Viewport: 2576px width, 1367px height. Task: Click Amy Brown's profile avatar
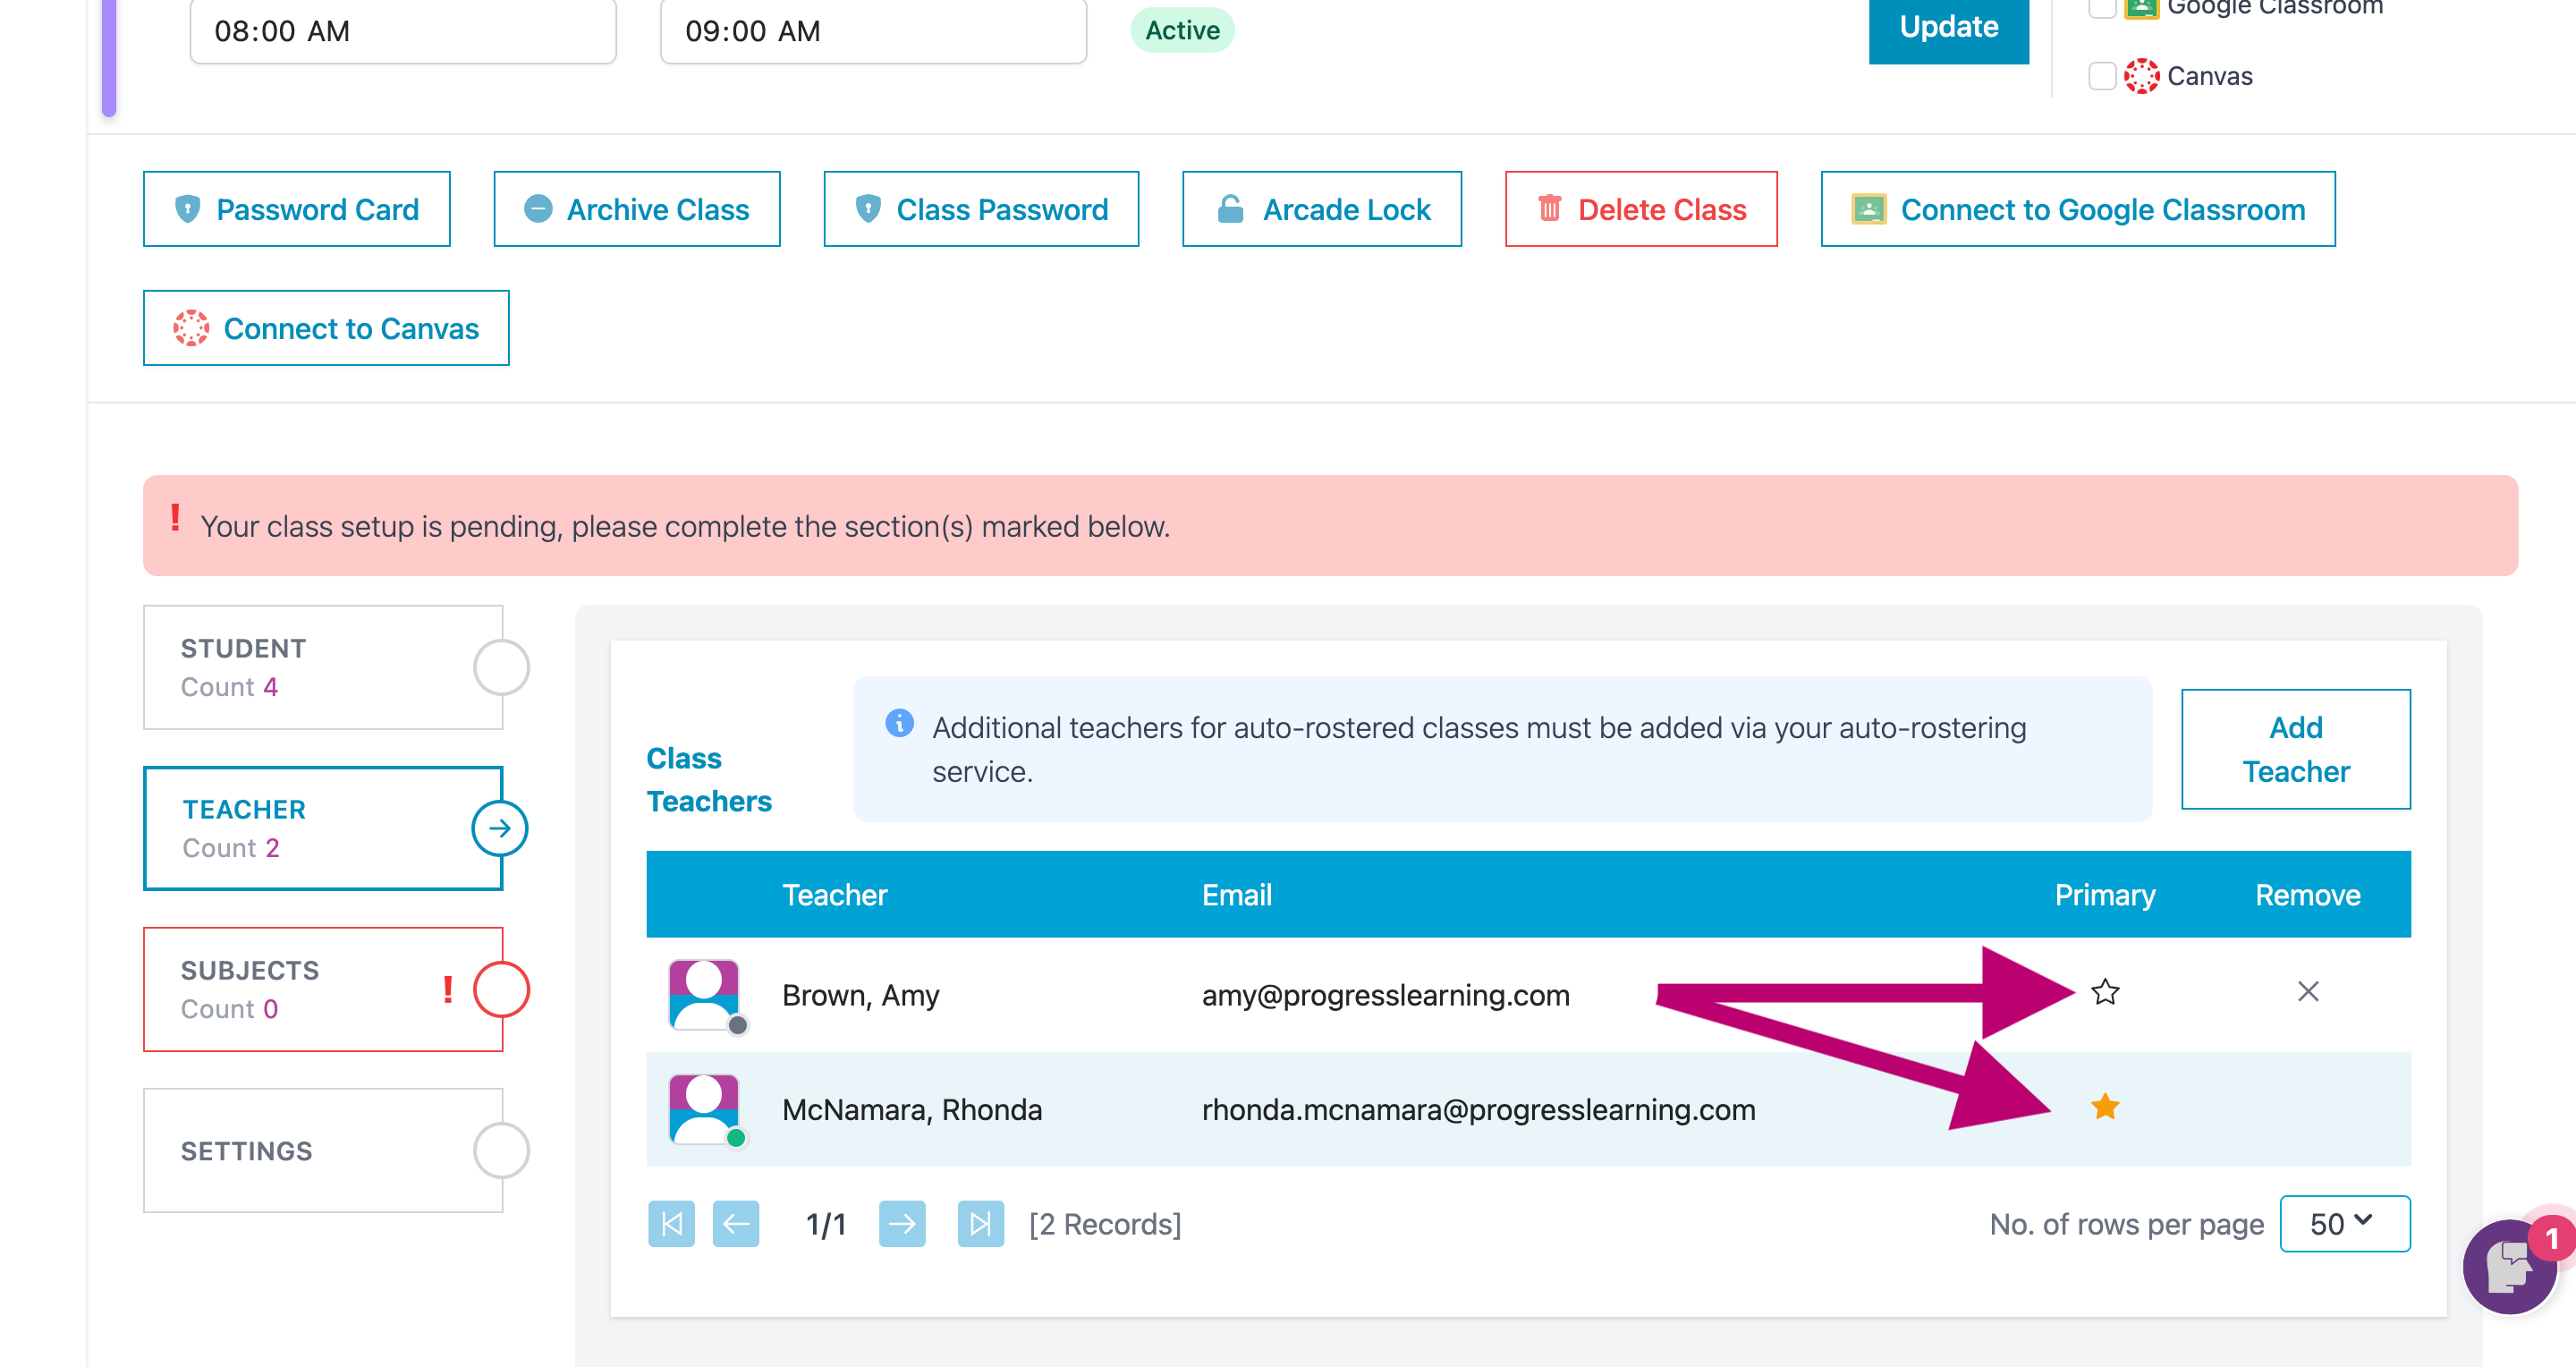click(704, 995)
